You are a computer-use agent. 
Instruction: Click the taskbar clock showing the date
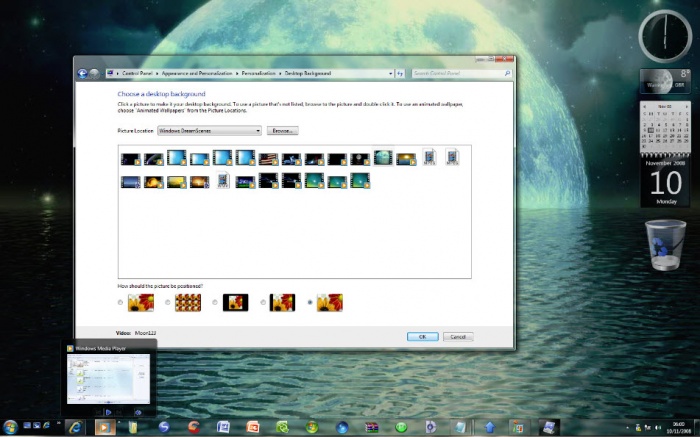[x=678, y=428]
